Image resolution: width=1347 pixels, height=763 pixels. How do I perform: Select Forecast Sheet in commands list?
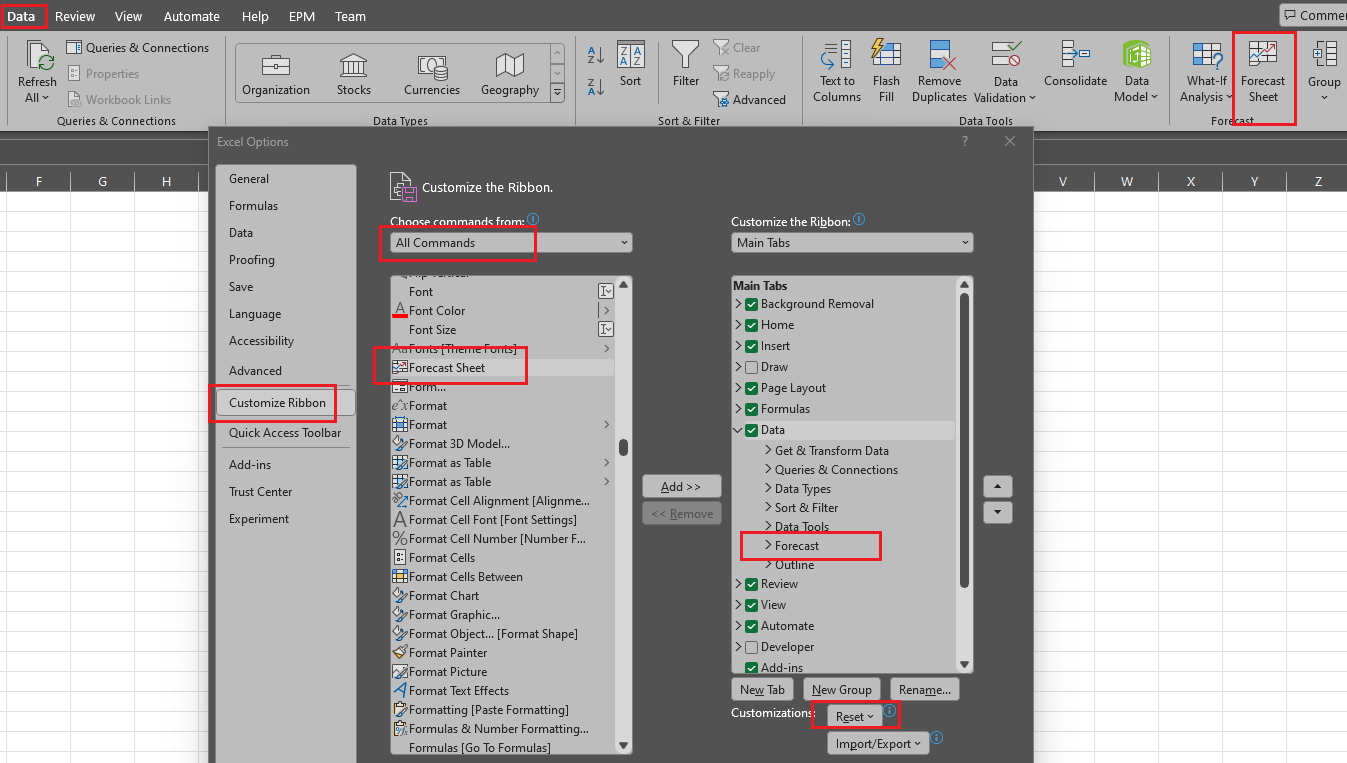pos(502,368)
